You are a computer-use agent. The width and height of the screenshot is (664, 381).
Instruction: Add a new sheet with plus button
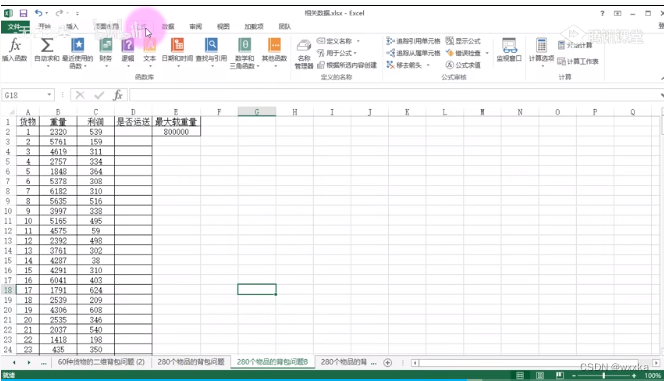coord(387,362)
